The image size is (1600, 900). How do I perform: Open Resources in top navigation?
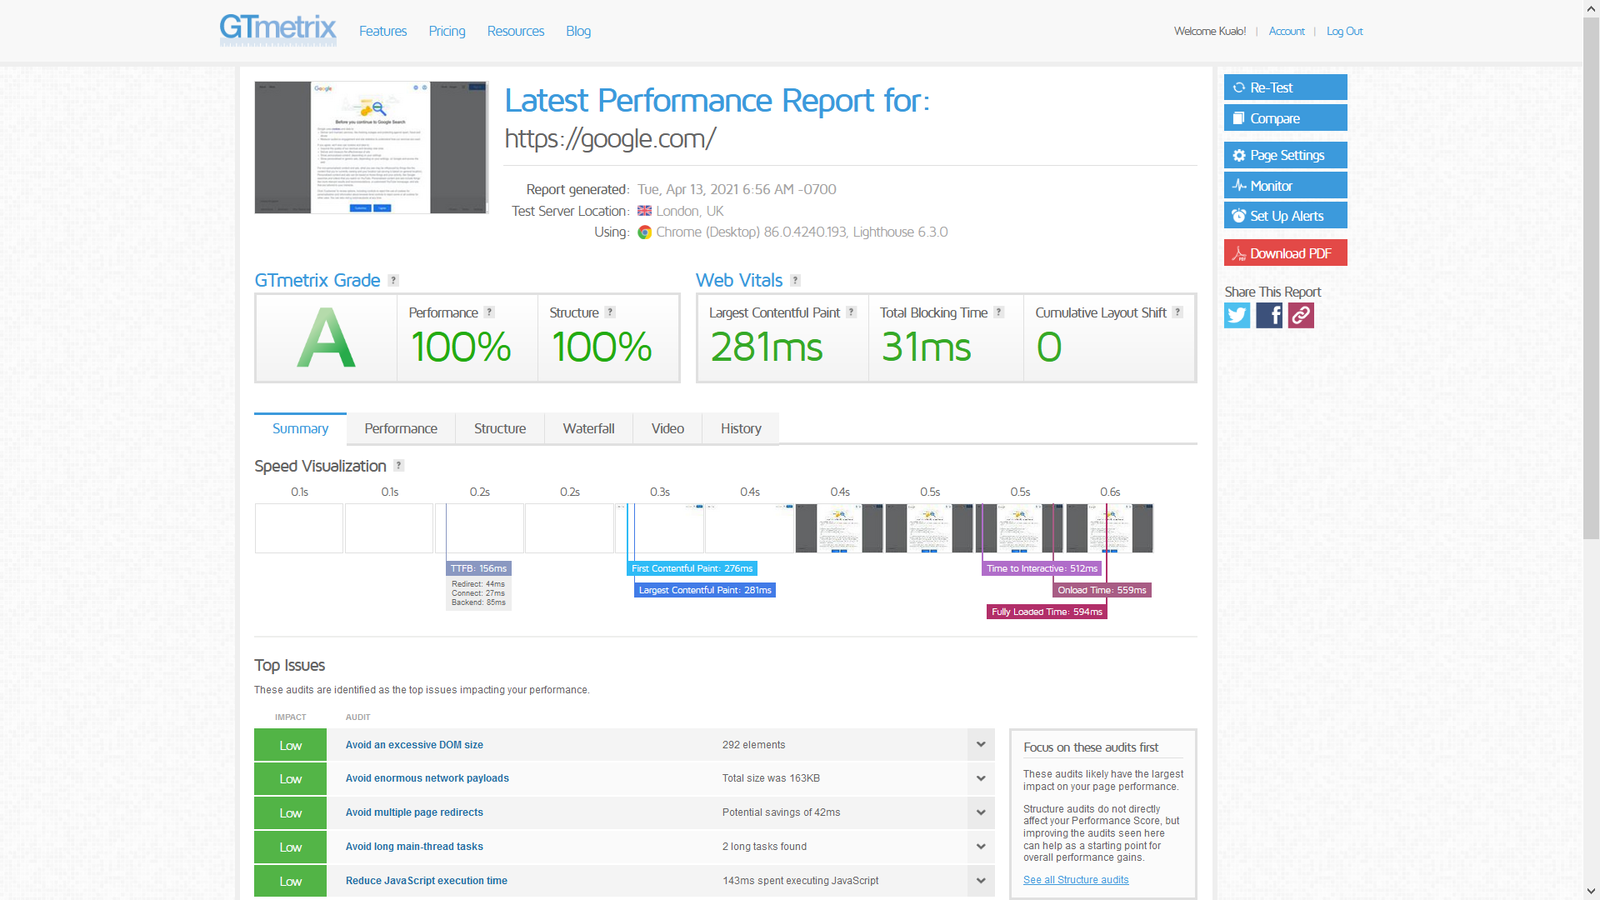(516, 31)
